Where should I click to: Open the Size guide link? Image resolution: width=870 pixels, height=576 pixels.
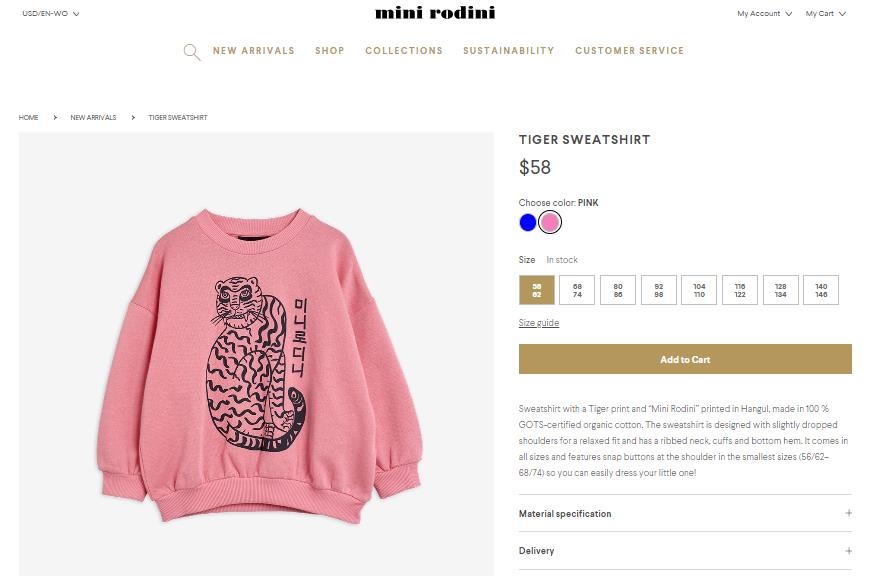[x=538, y=323]
